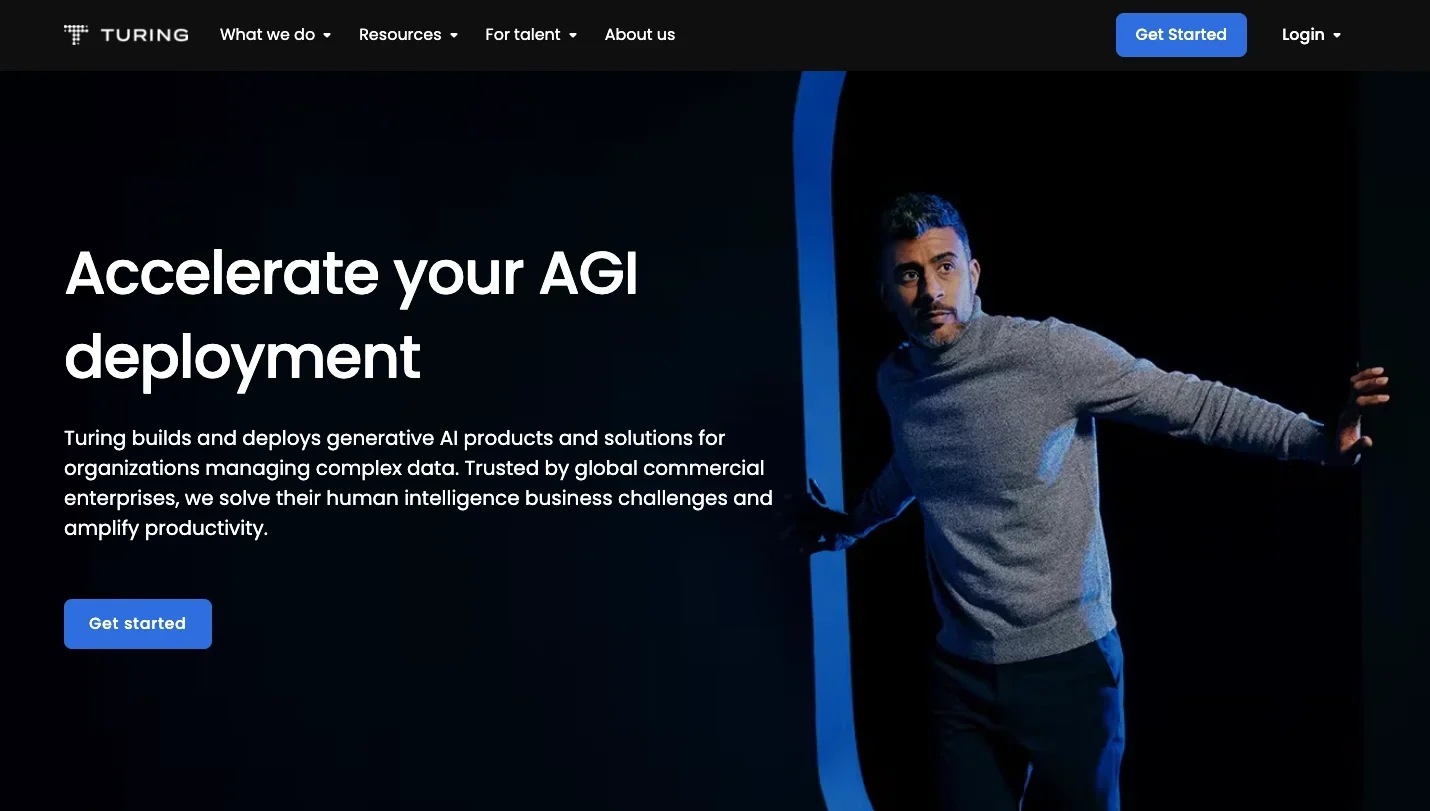This screenshot has width=1430, height=811.
Task: Expand the "For talent" dropdown arrow
Action: click(x=573, y=36)
